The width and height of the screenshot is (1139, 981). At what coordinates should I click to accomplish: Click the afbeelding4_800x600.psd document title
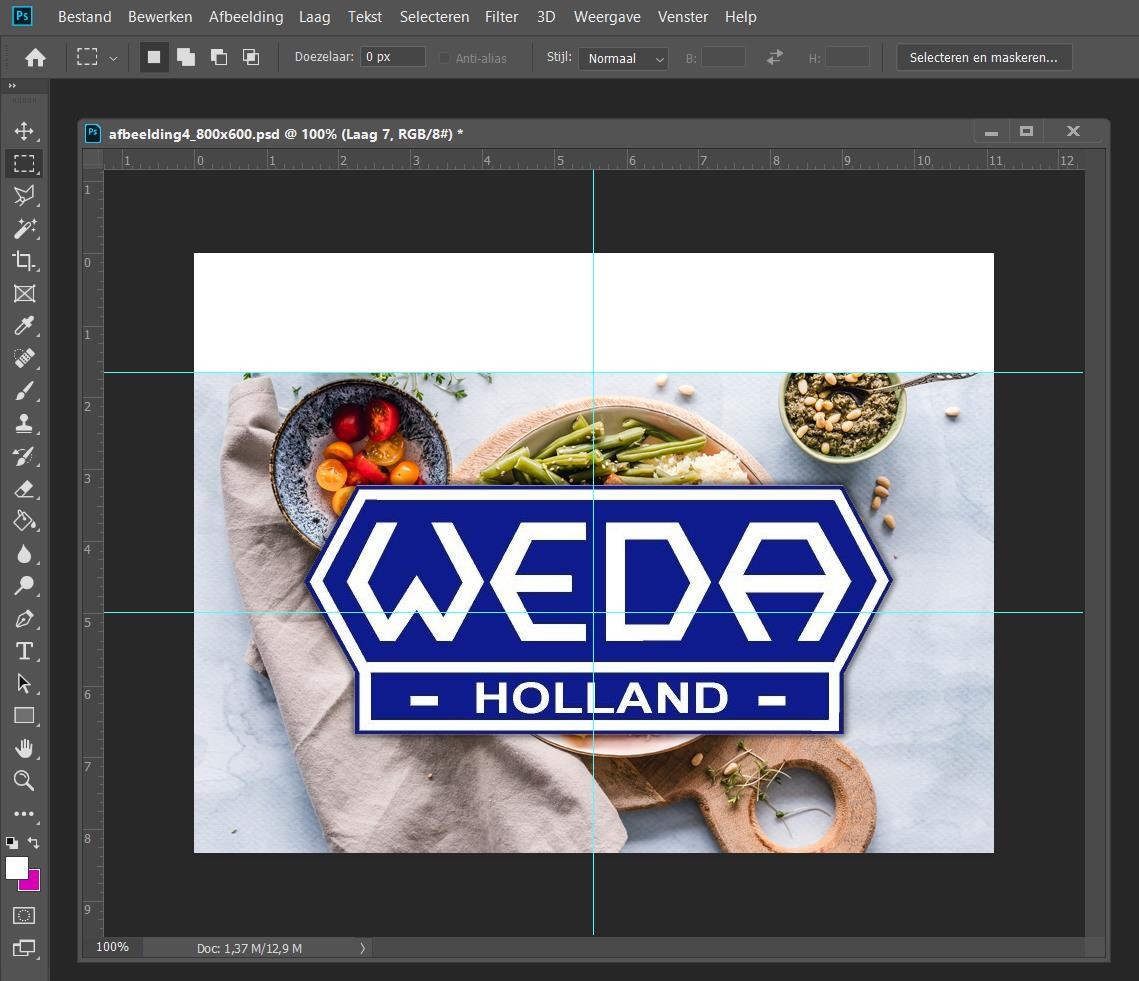click(x=285, y=134)
